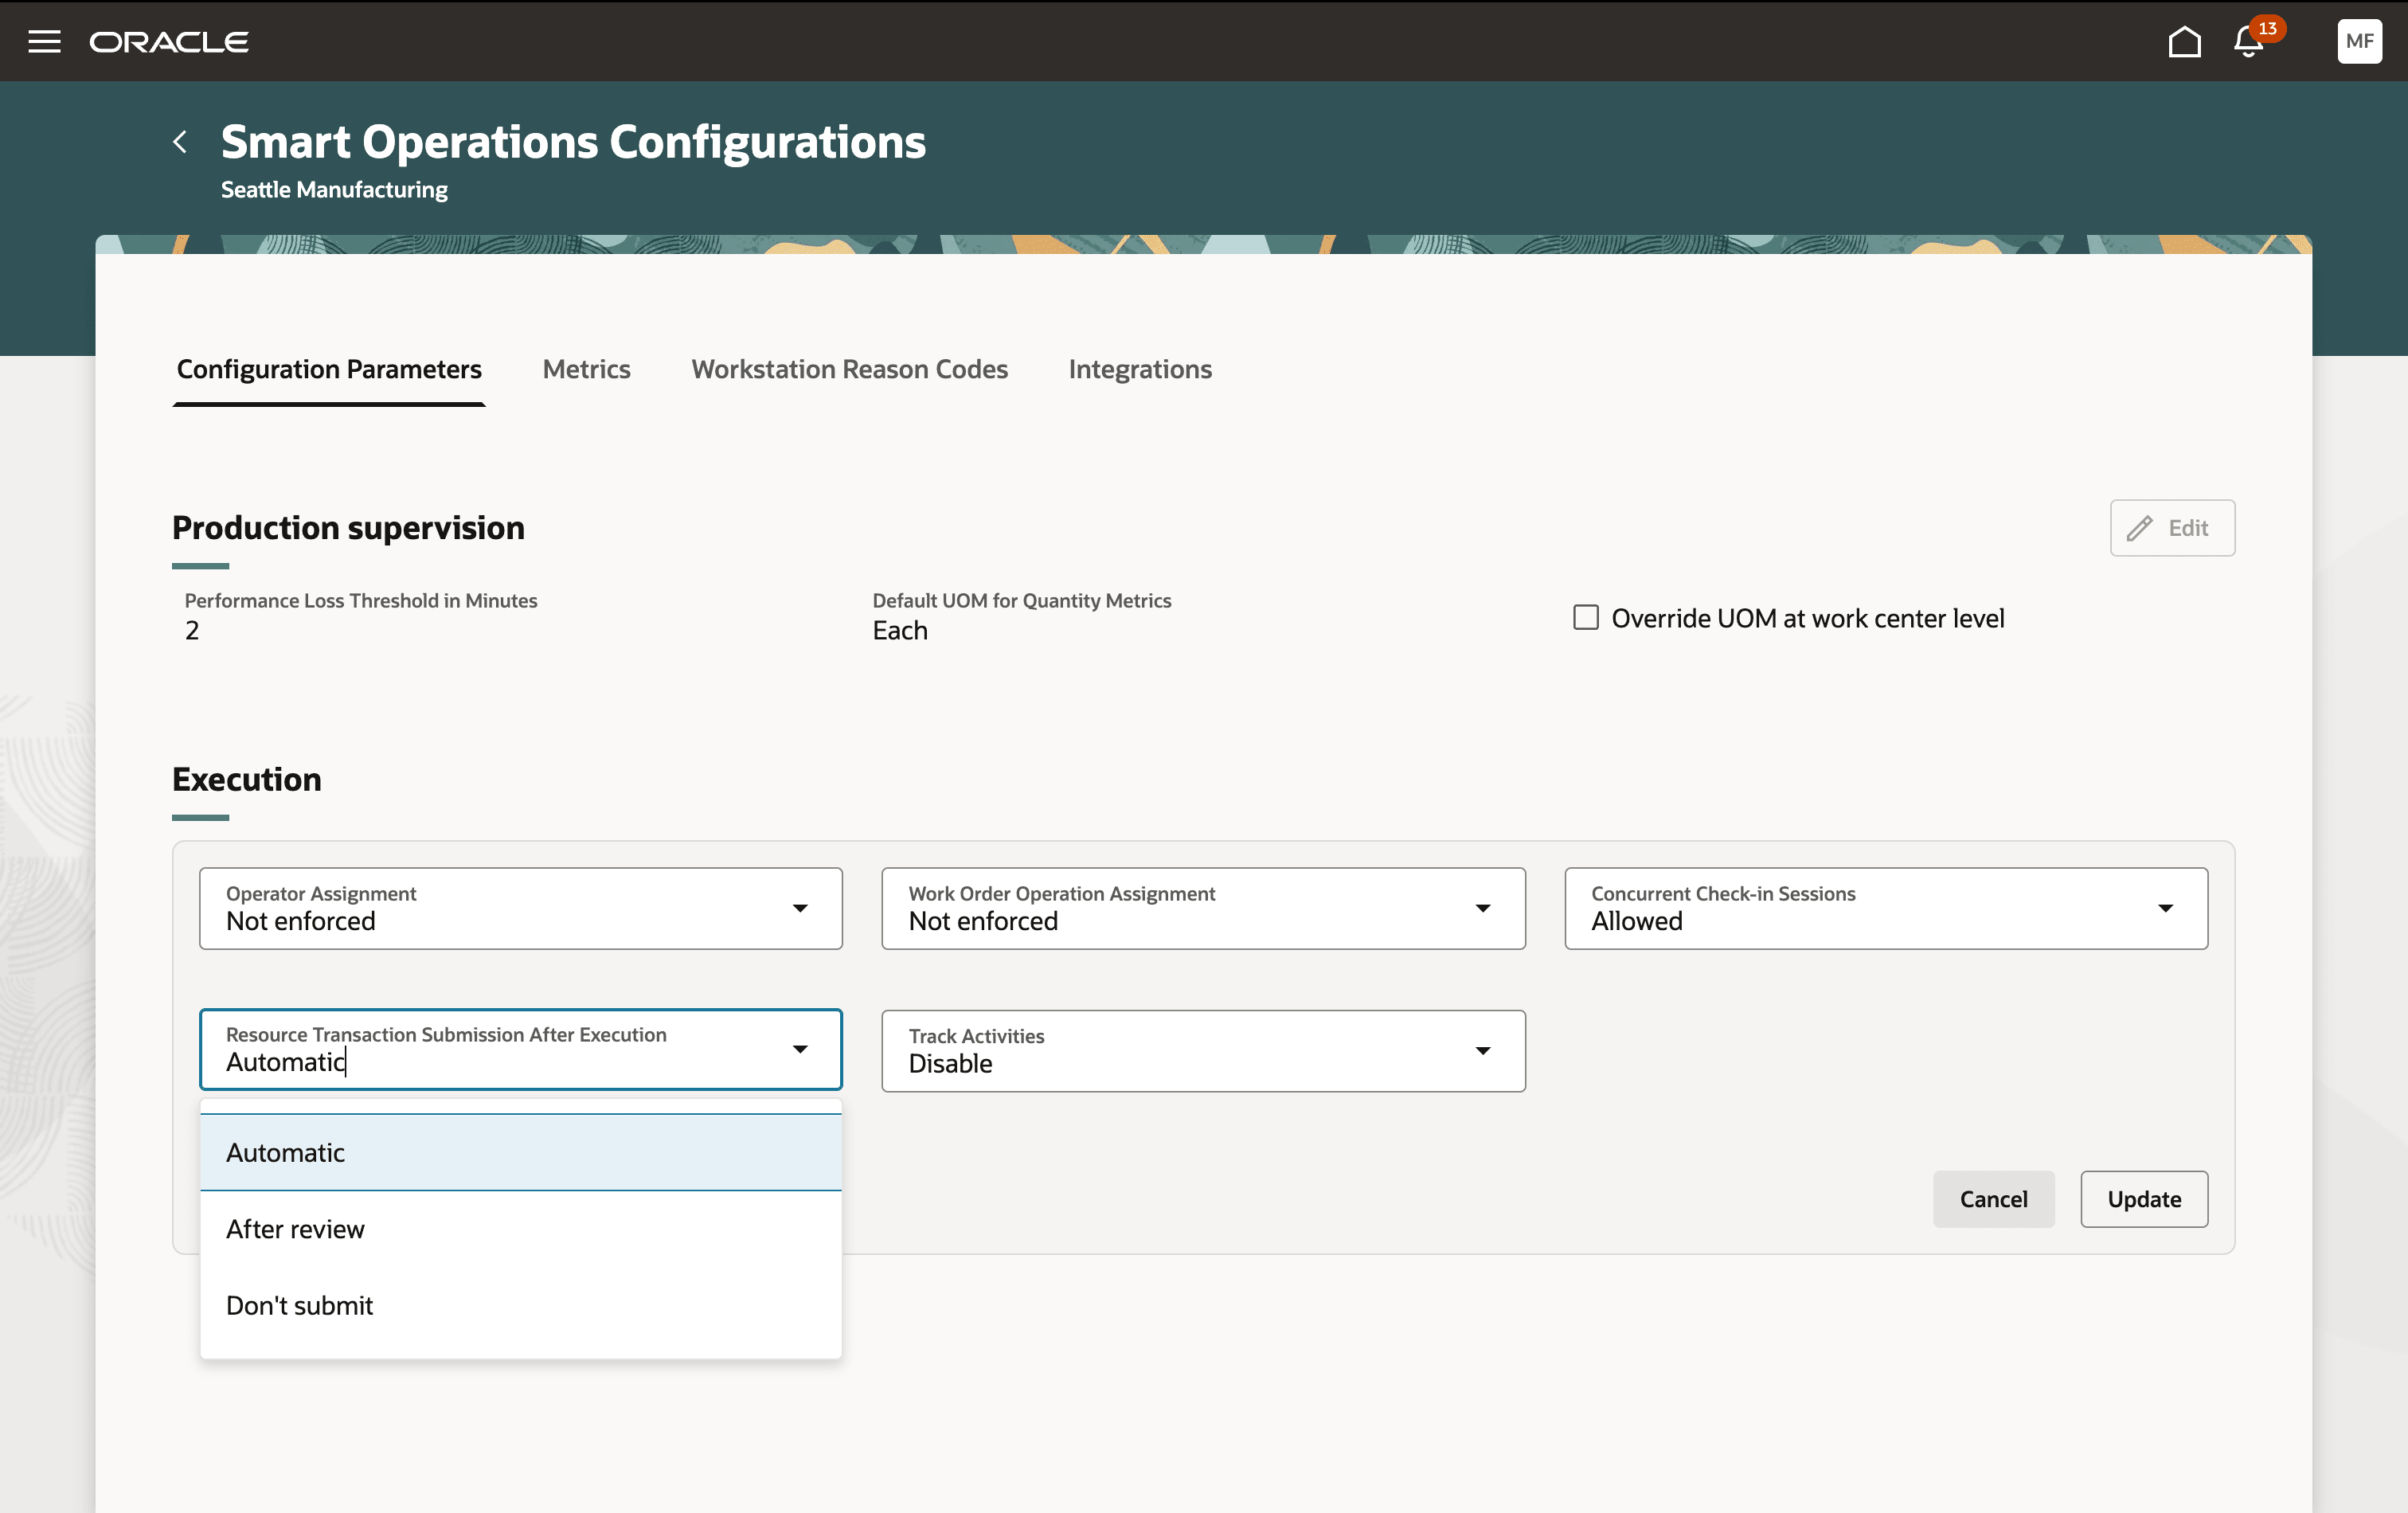Open the hamburger navigation menu
2408x1513 pixels.
pyautogui.click(x=44, y=41)
